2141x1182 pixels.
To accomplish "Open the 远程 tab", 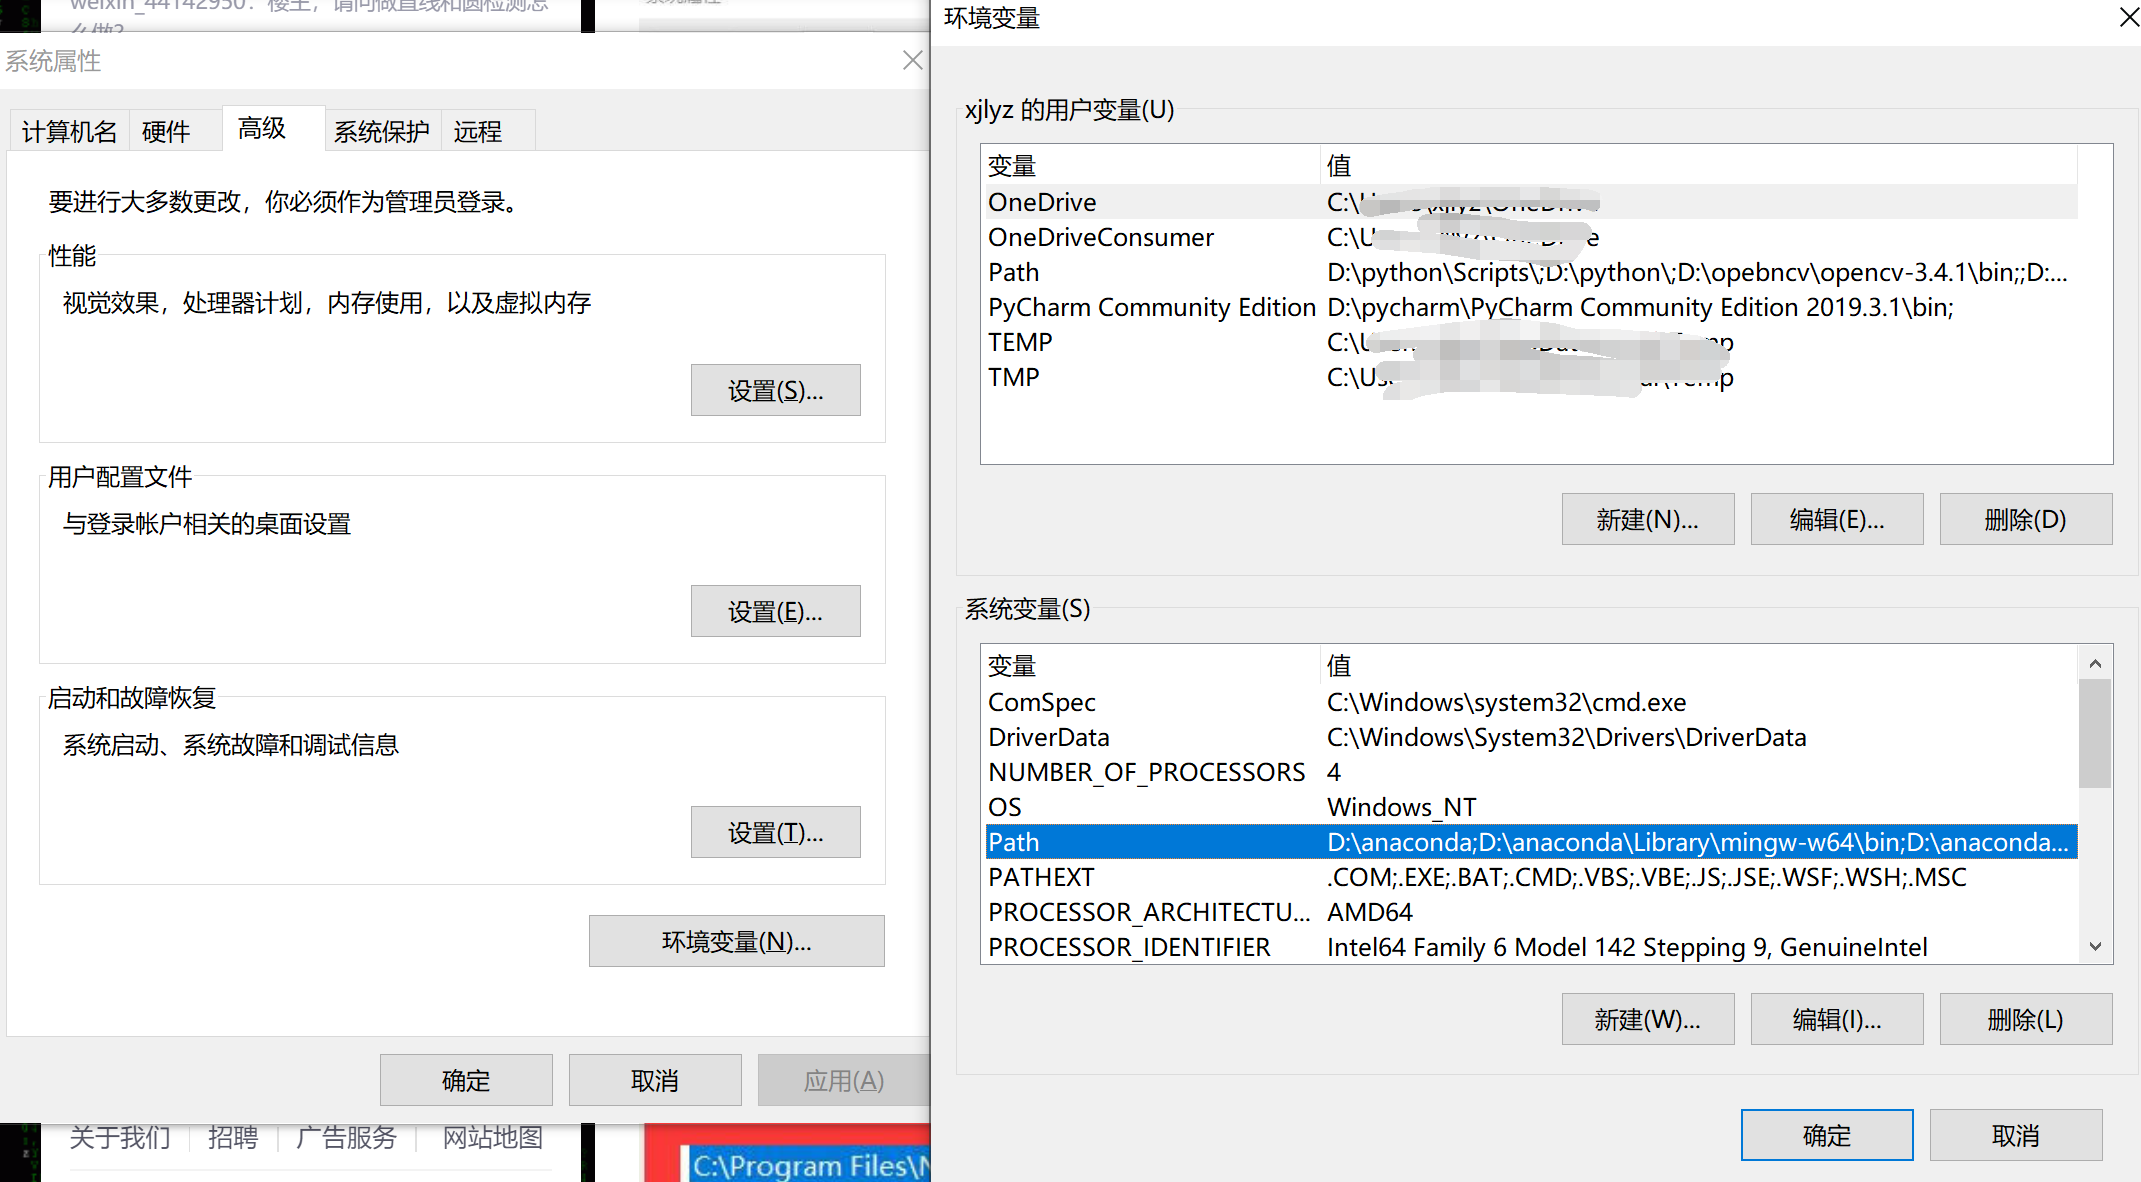I will coord(478,130).
